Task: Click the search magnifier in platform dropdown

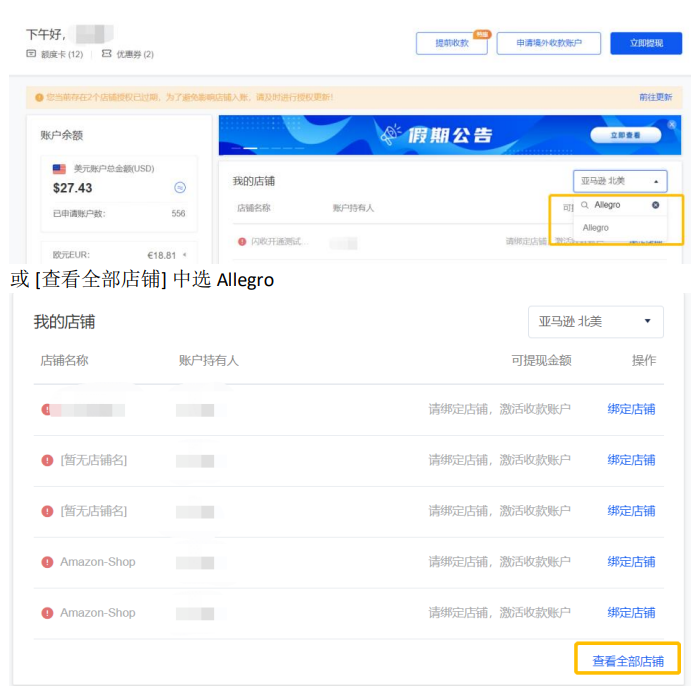Action: (x=584, y=205)
